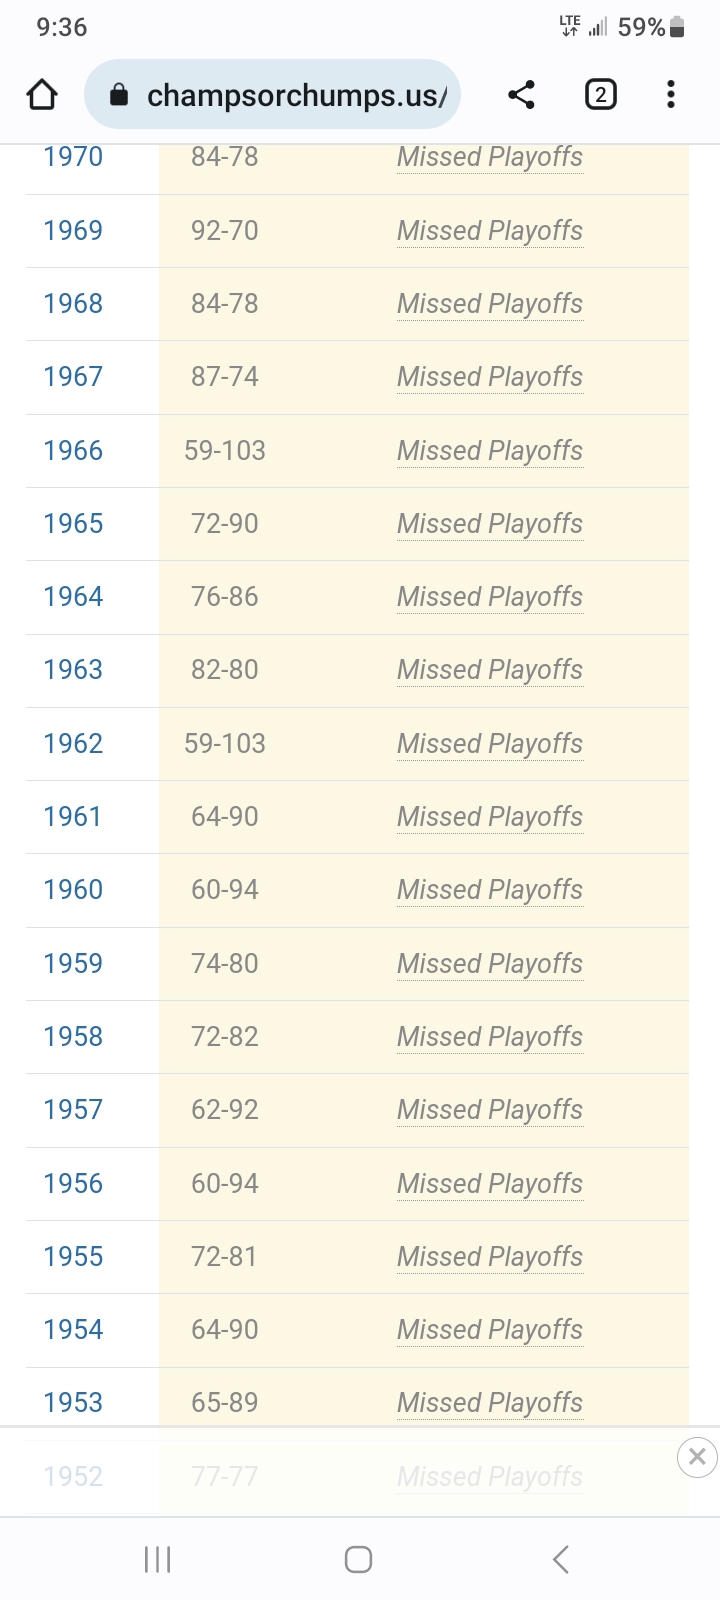Tap Missed Playoffs in the 1953 row
The image size is (720, 1600).
click(490, 1403)
